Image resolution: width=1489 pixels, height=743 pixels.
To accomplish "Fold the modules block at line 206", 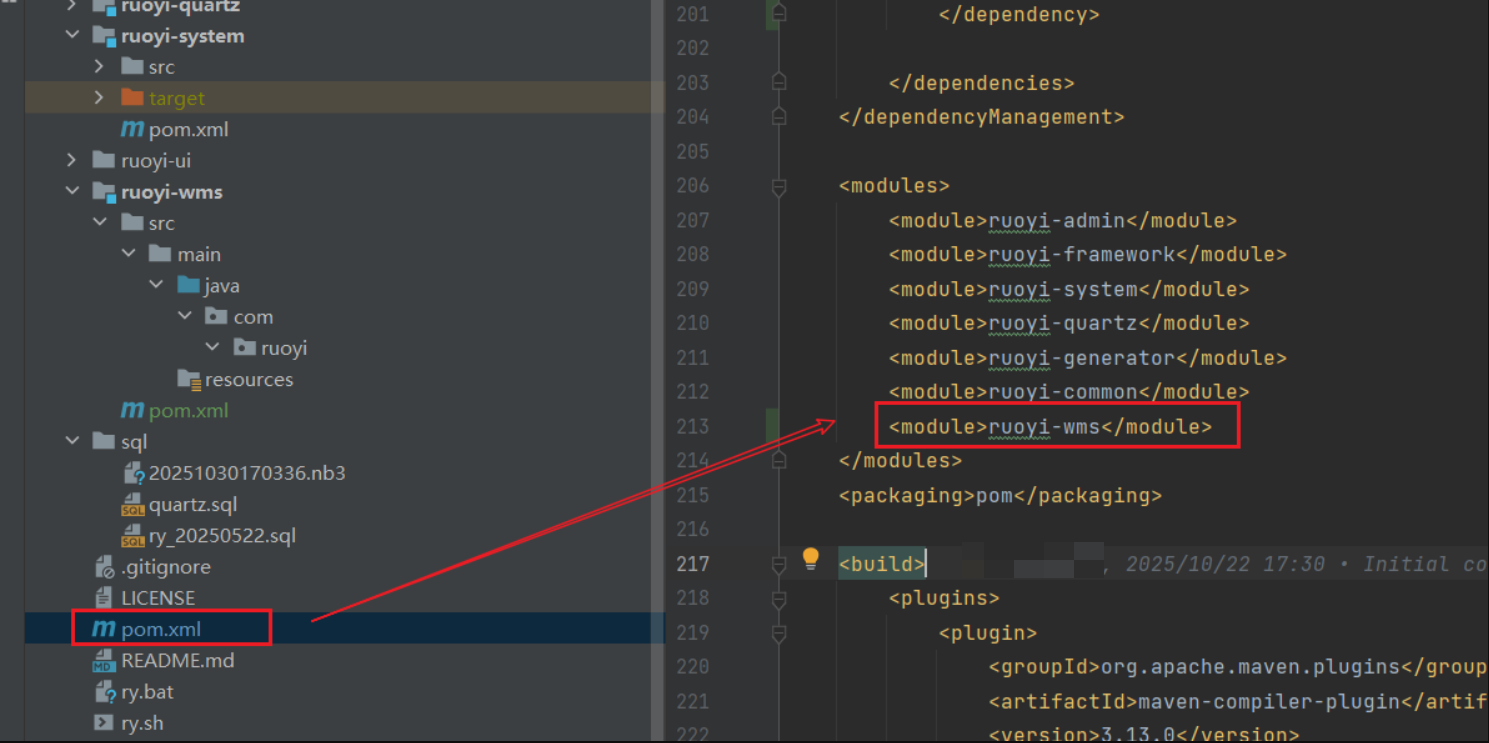I will point(779,186).
